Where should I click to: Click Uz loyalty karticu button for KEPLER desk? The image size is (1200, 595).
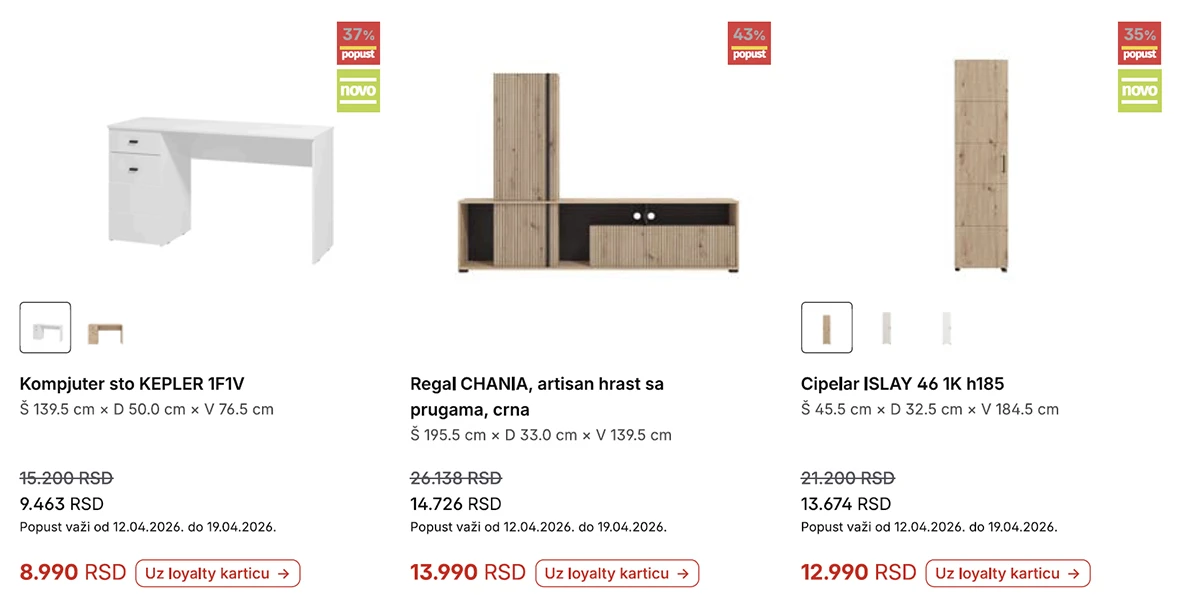tap(217, 573)
